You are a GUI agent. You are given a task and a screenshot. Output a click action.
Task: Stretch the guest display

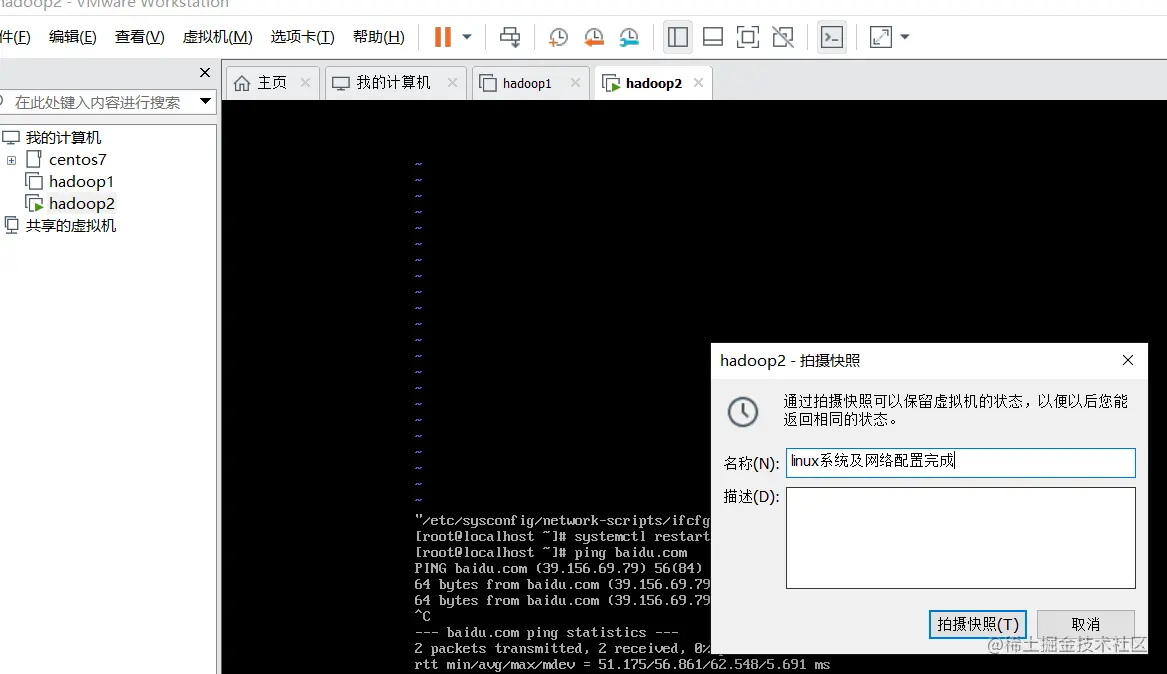883,37
